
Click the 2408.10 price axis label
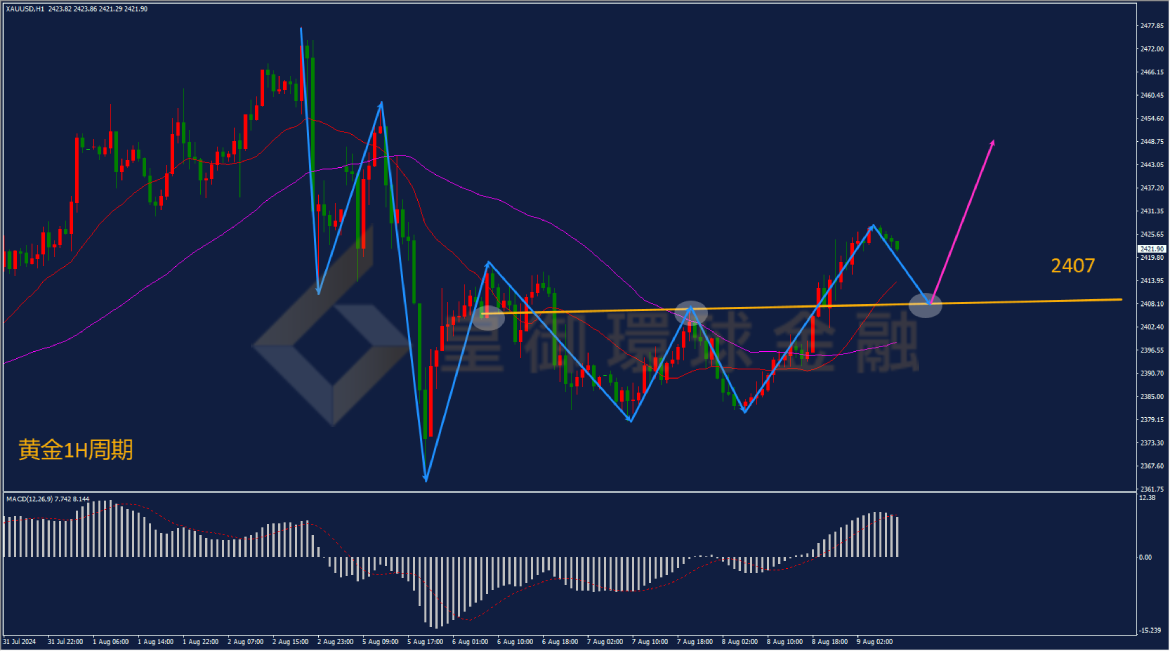pyautogui.click(x=1151, y=304)
